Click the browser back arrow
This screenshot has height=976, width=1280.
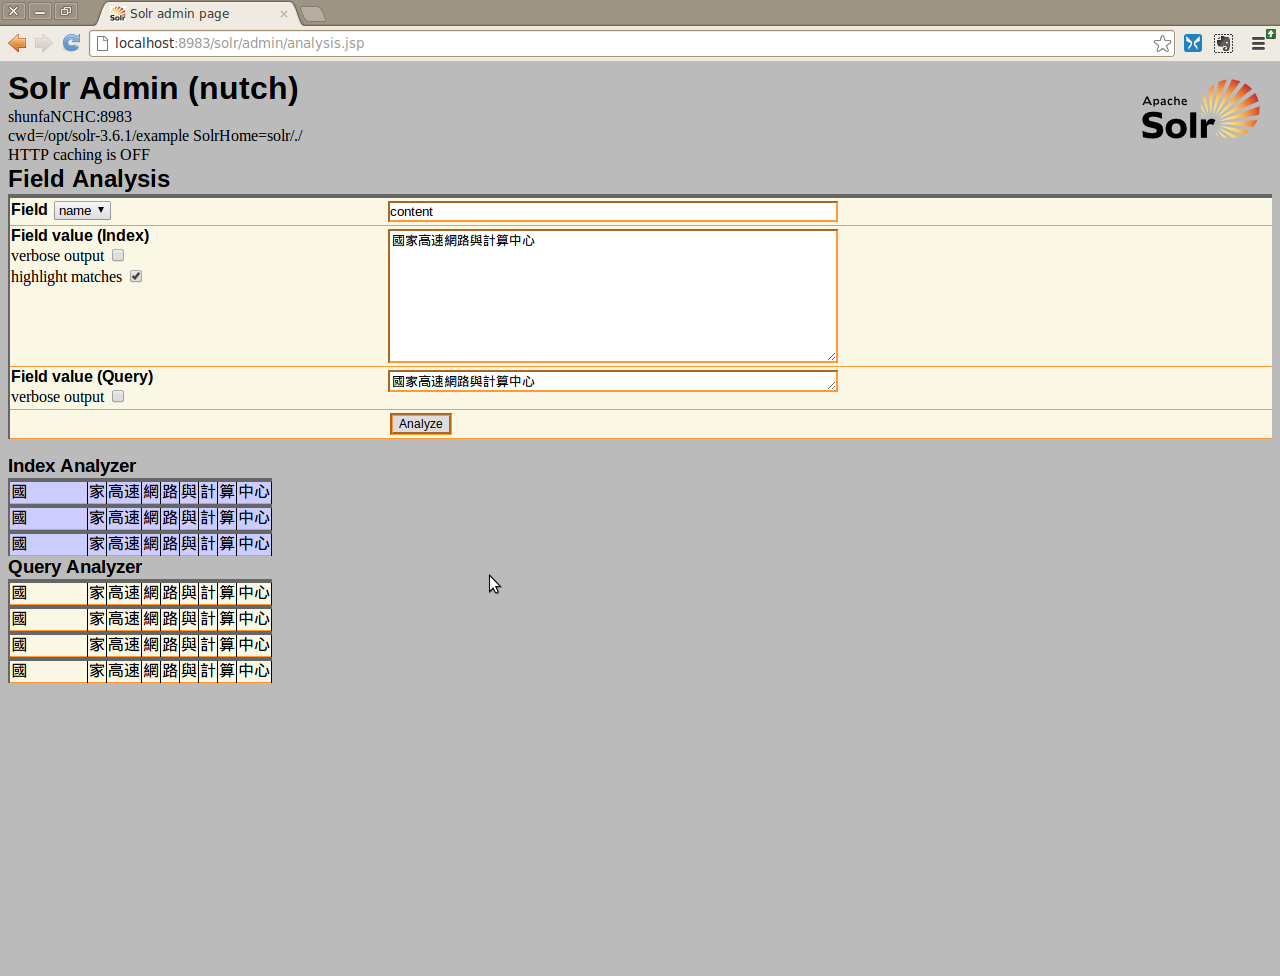(x=17, y=43)
